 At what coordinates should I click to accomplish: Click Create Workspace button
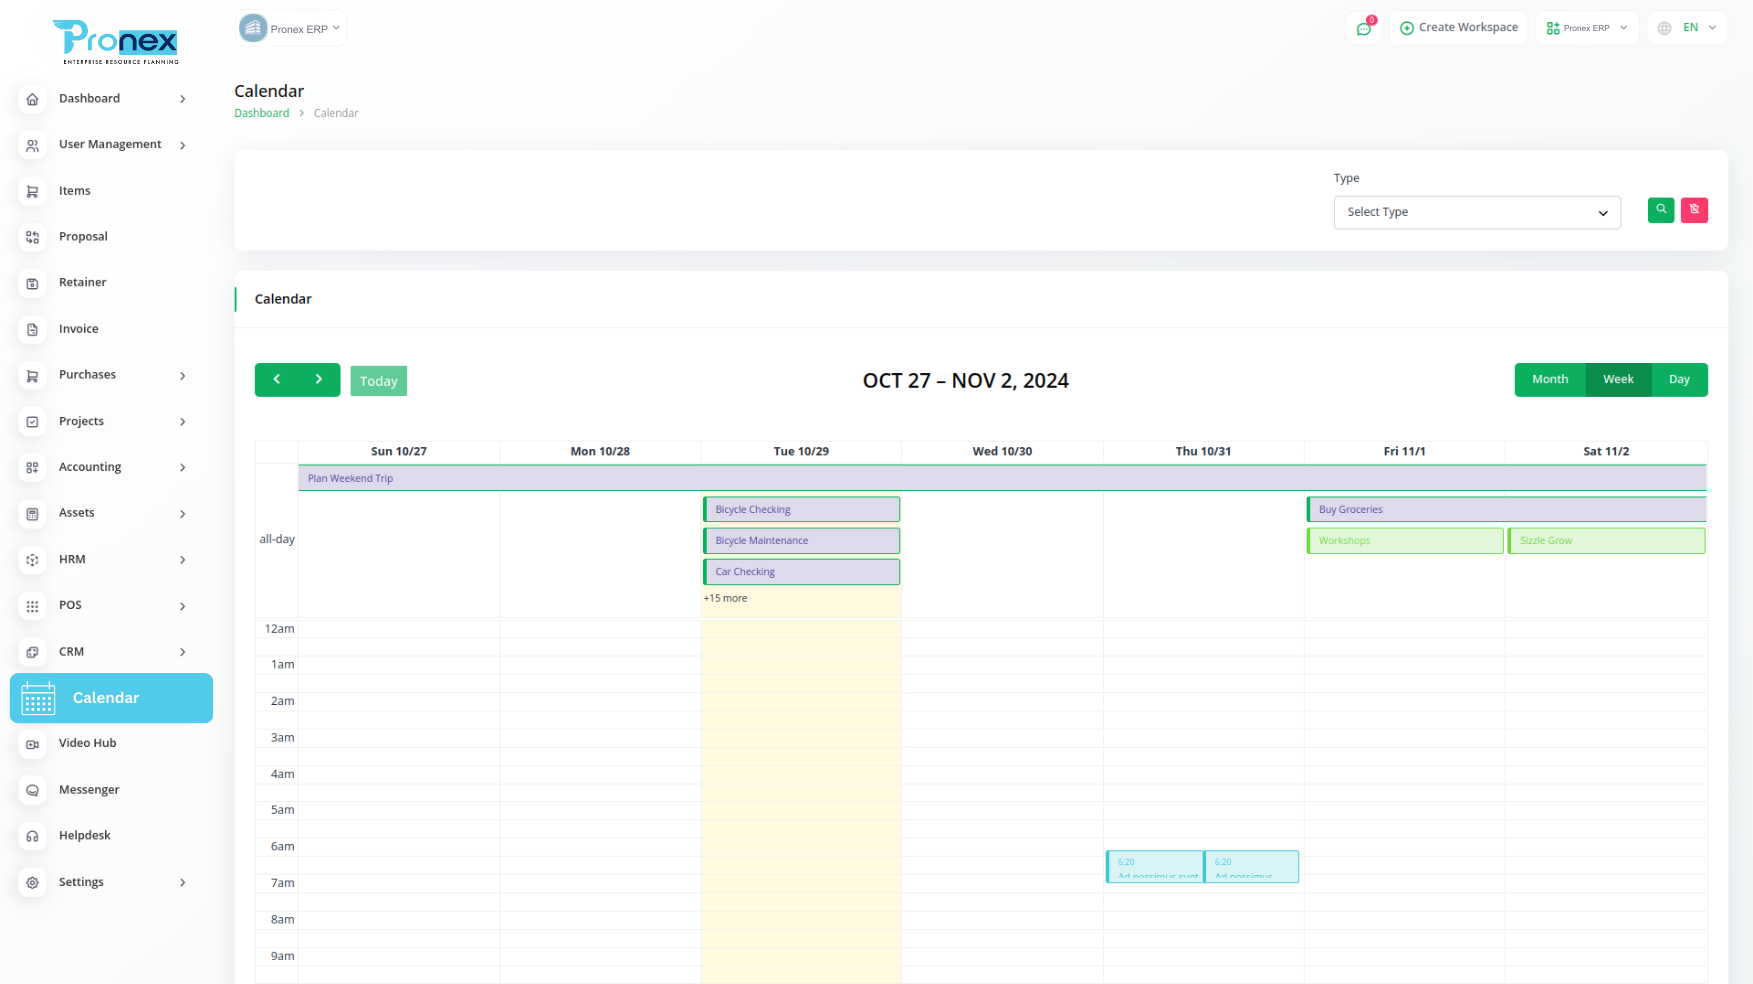click(1458, 28)
